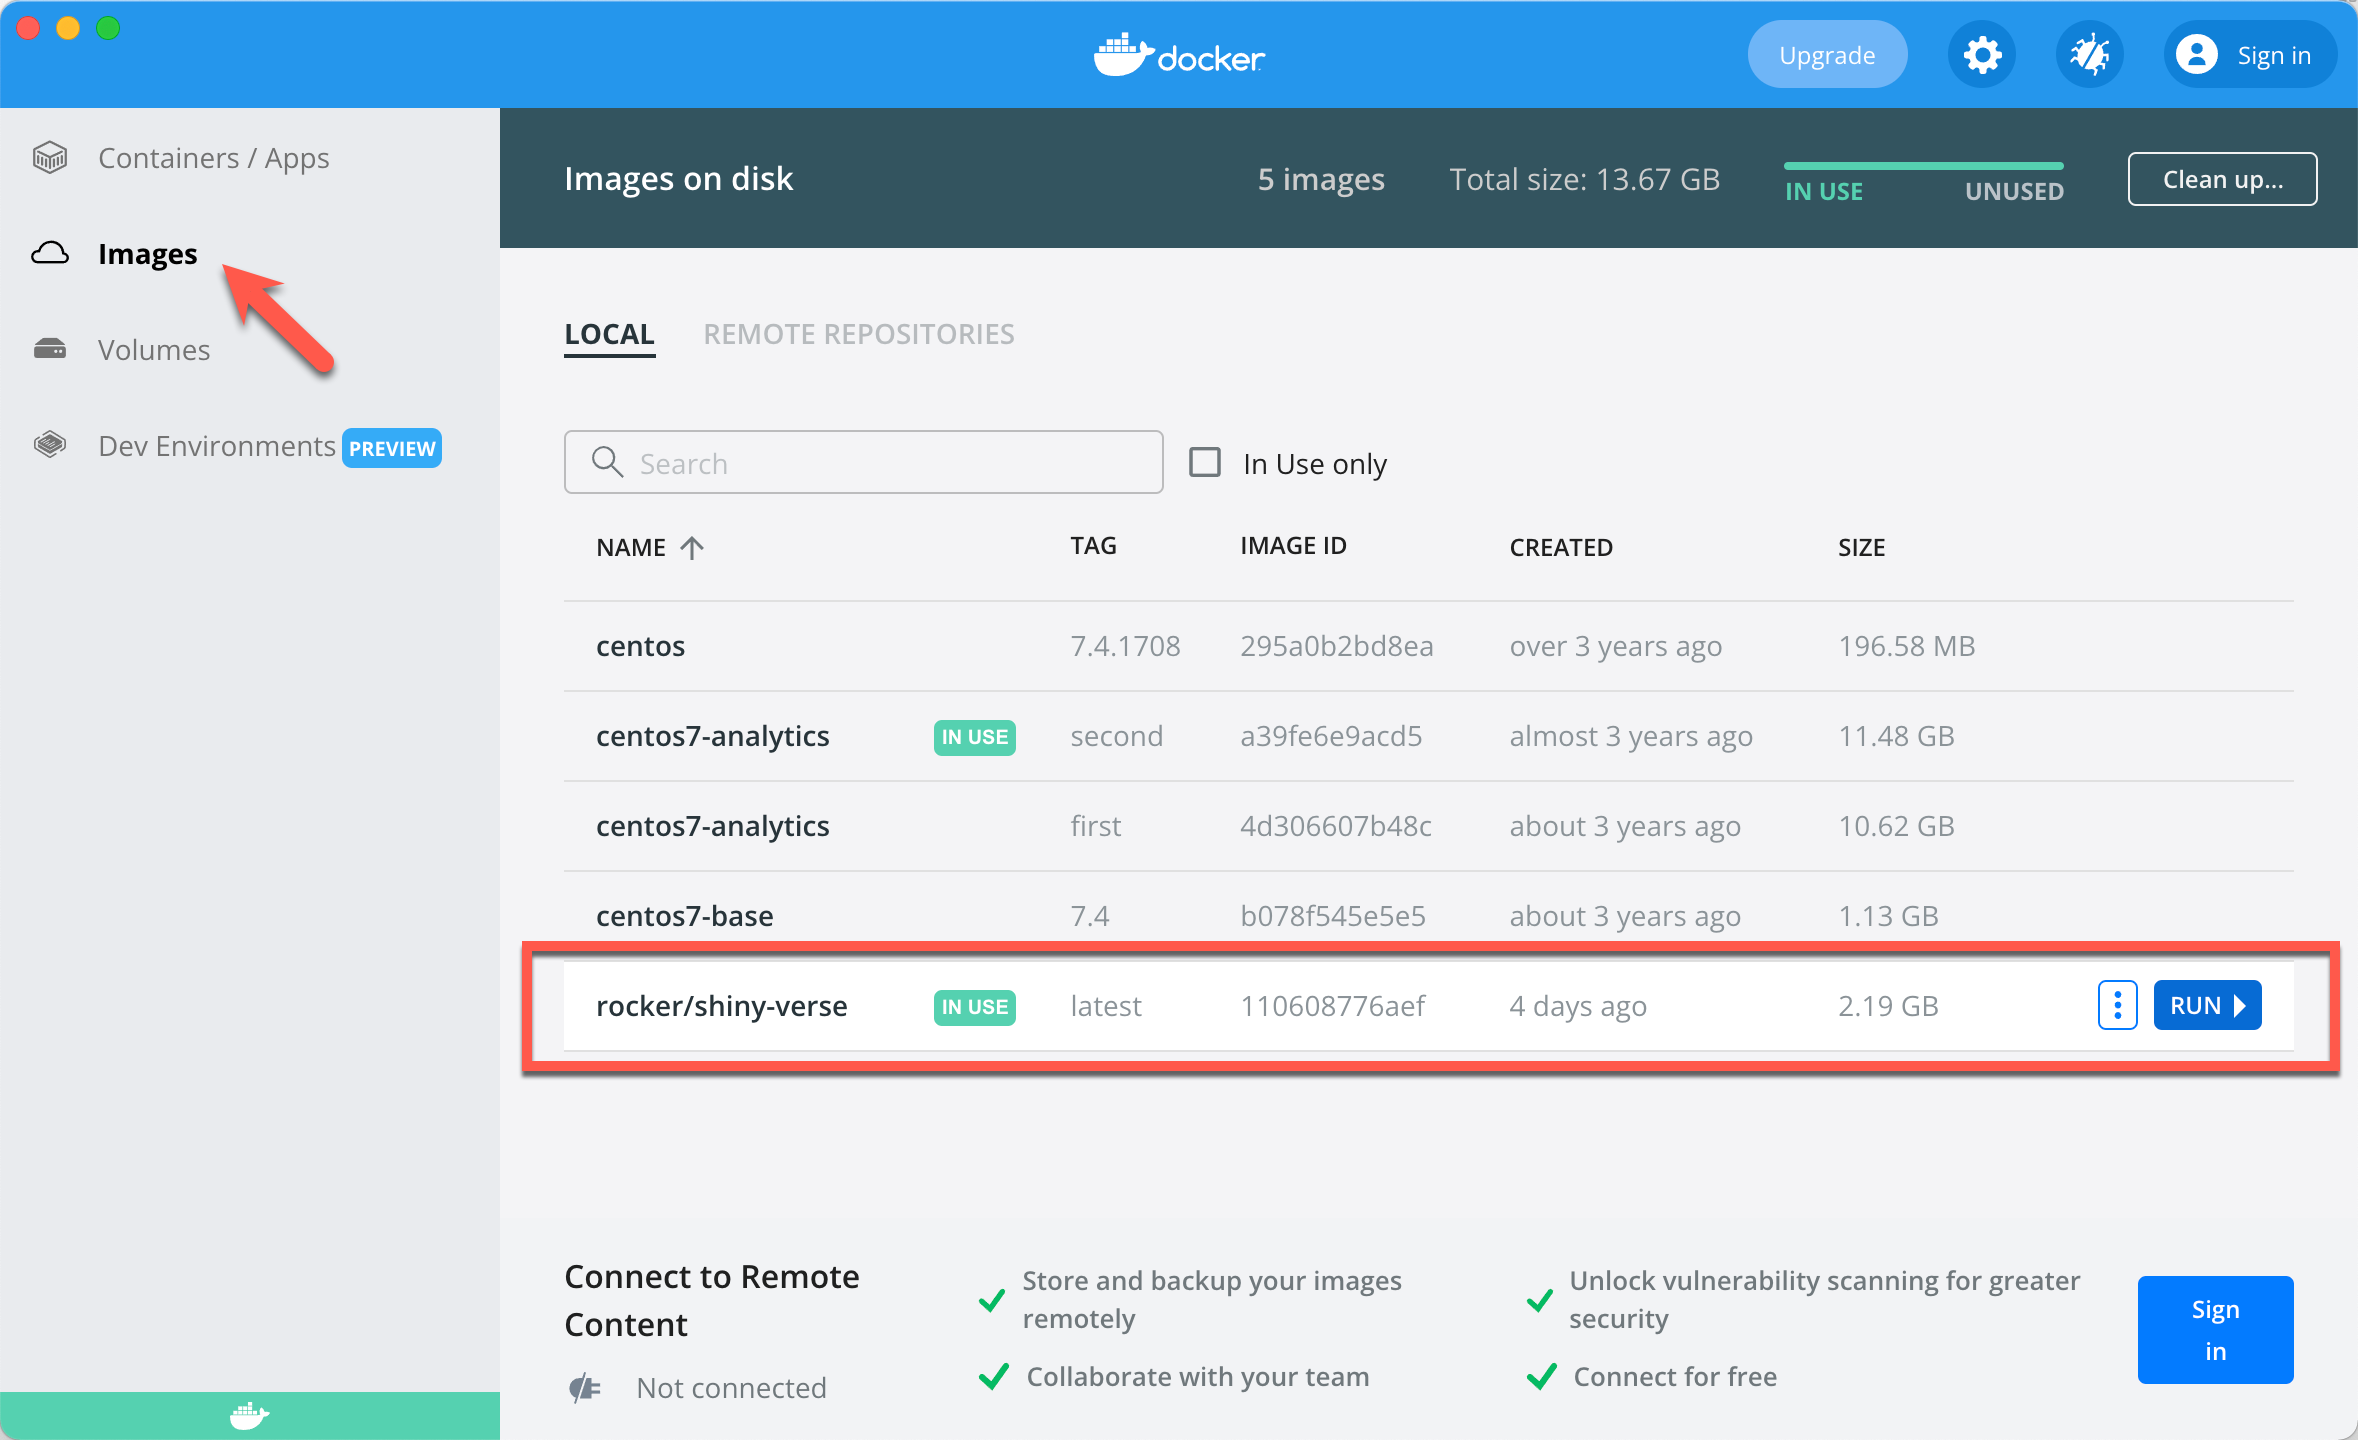
Task: Click the PREVIEW badge beside Dev Environments
Action: [x=392, y=448]
